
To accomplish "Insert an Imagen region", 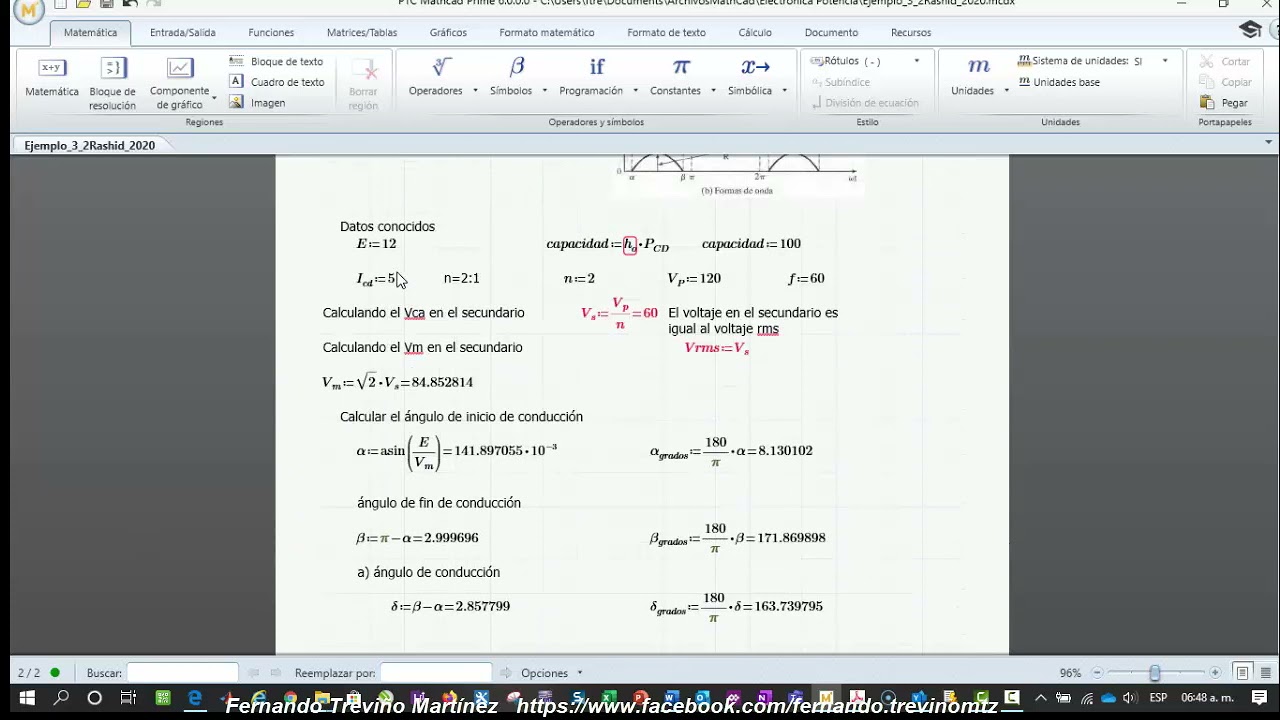I will pyautogui.click(x=257, y=102).
